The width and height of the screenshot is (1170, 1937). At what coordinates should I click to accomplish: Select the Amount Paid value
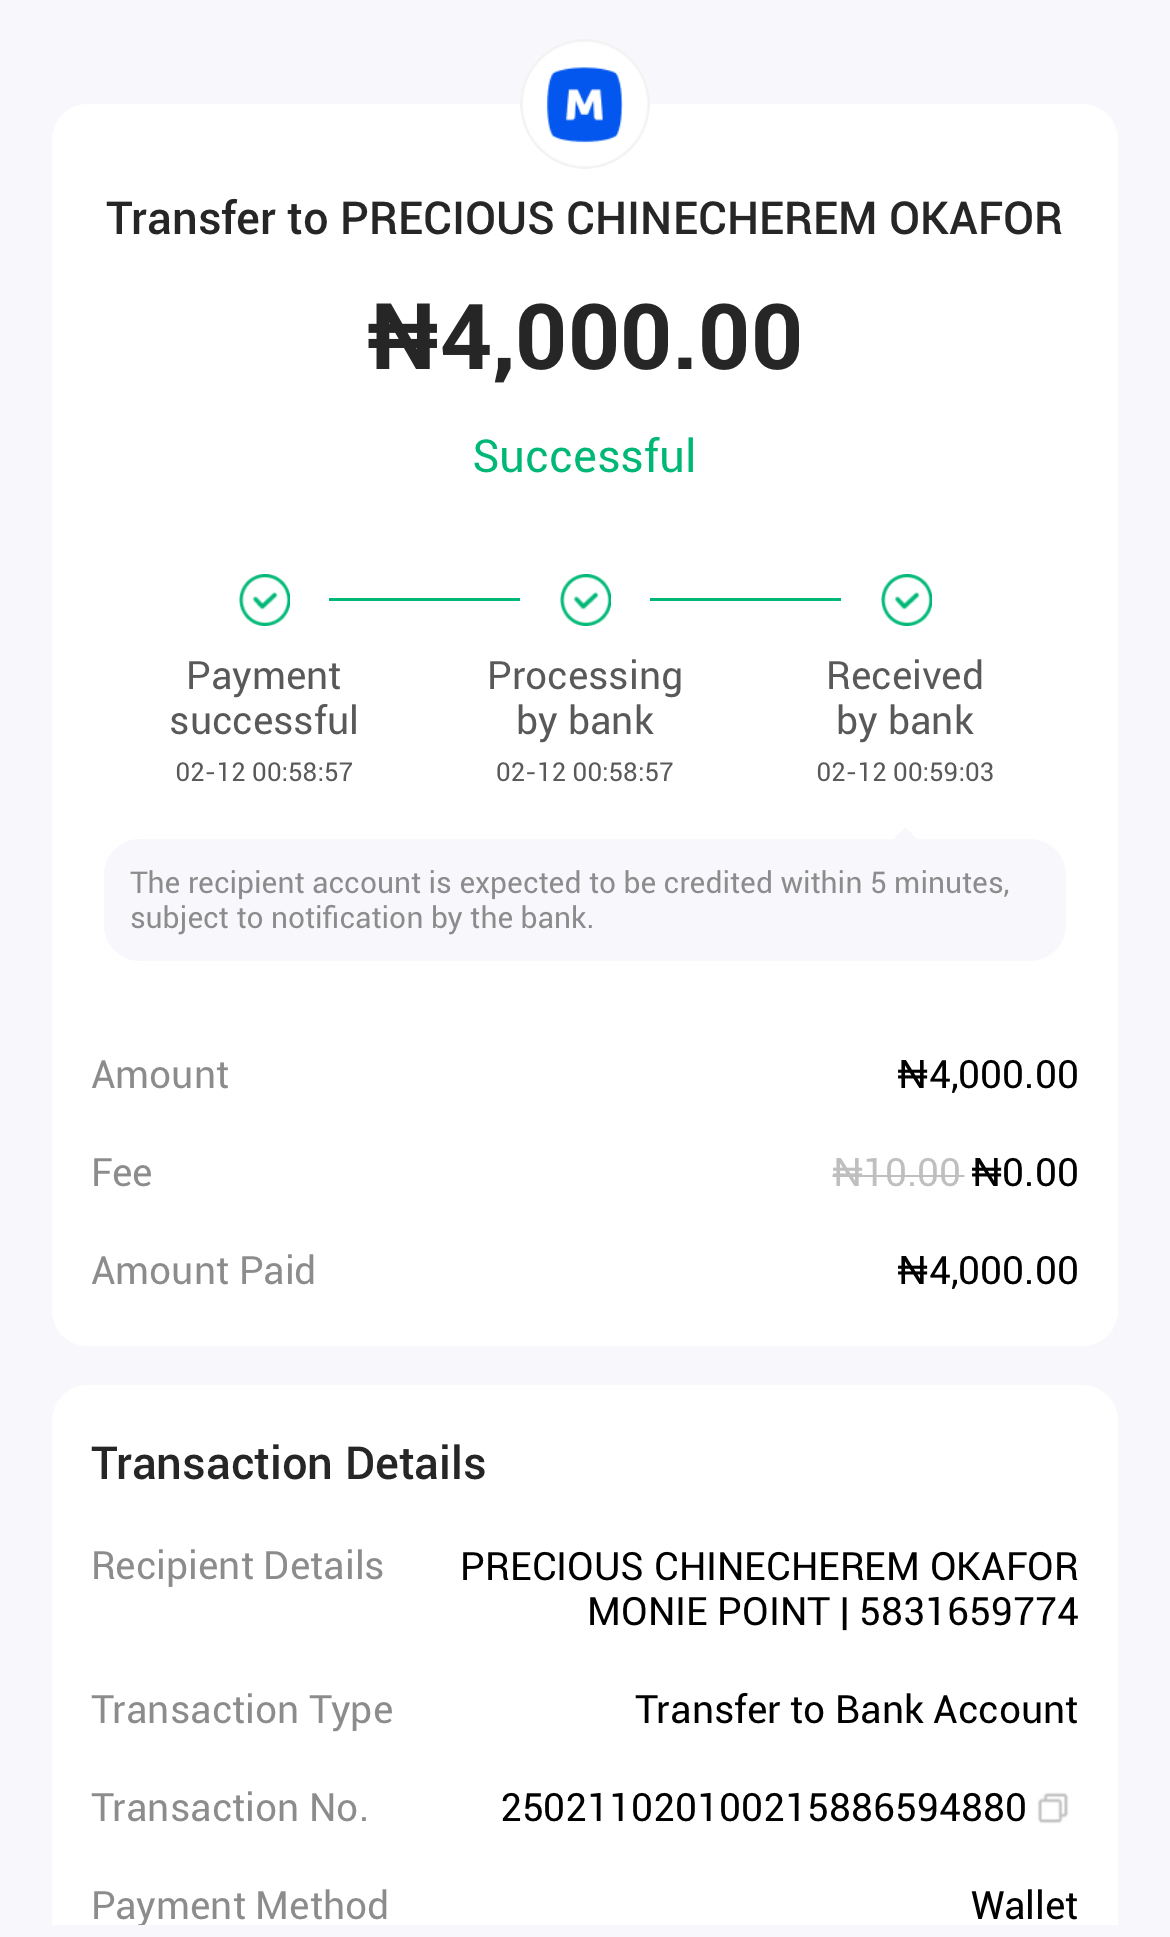click(987, 1271)
